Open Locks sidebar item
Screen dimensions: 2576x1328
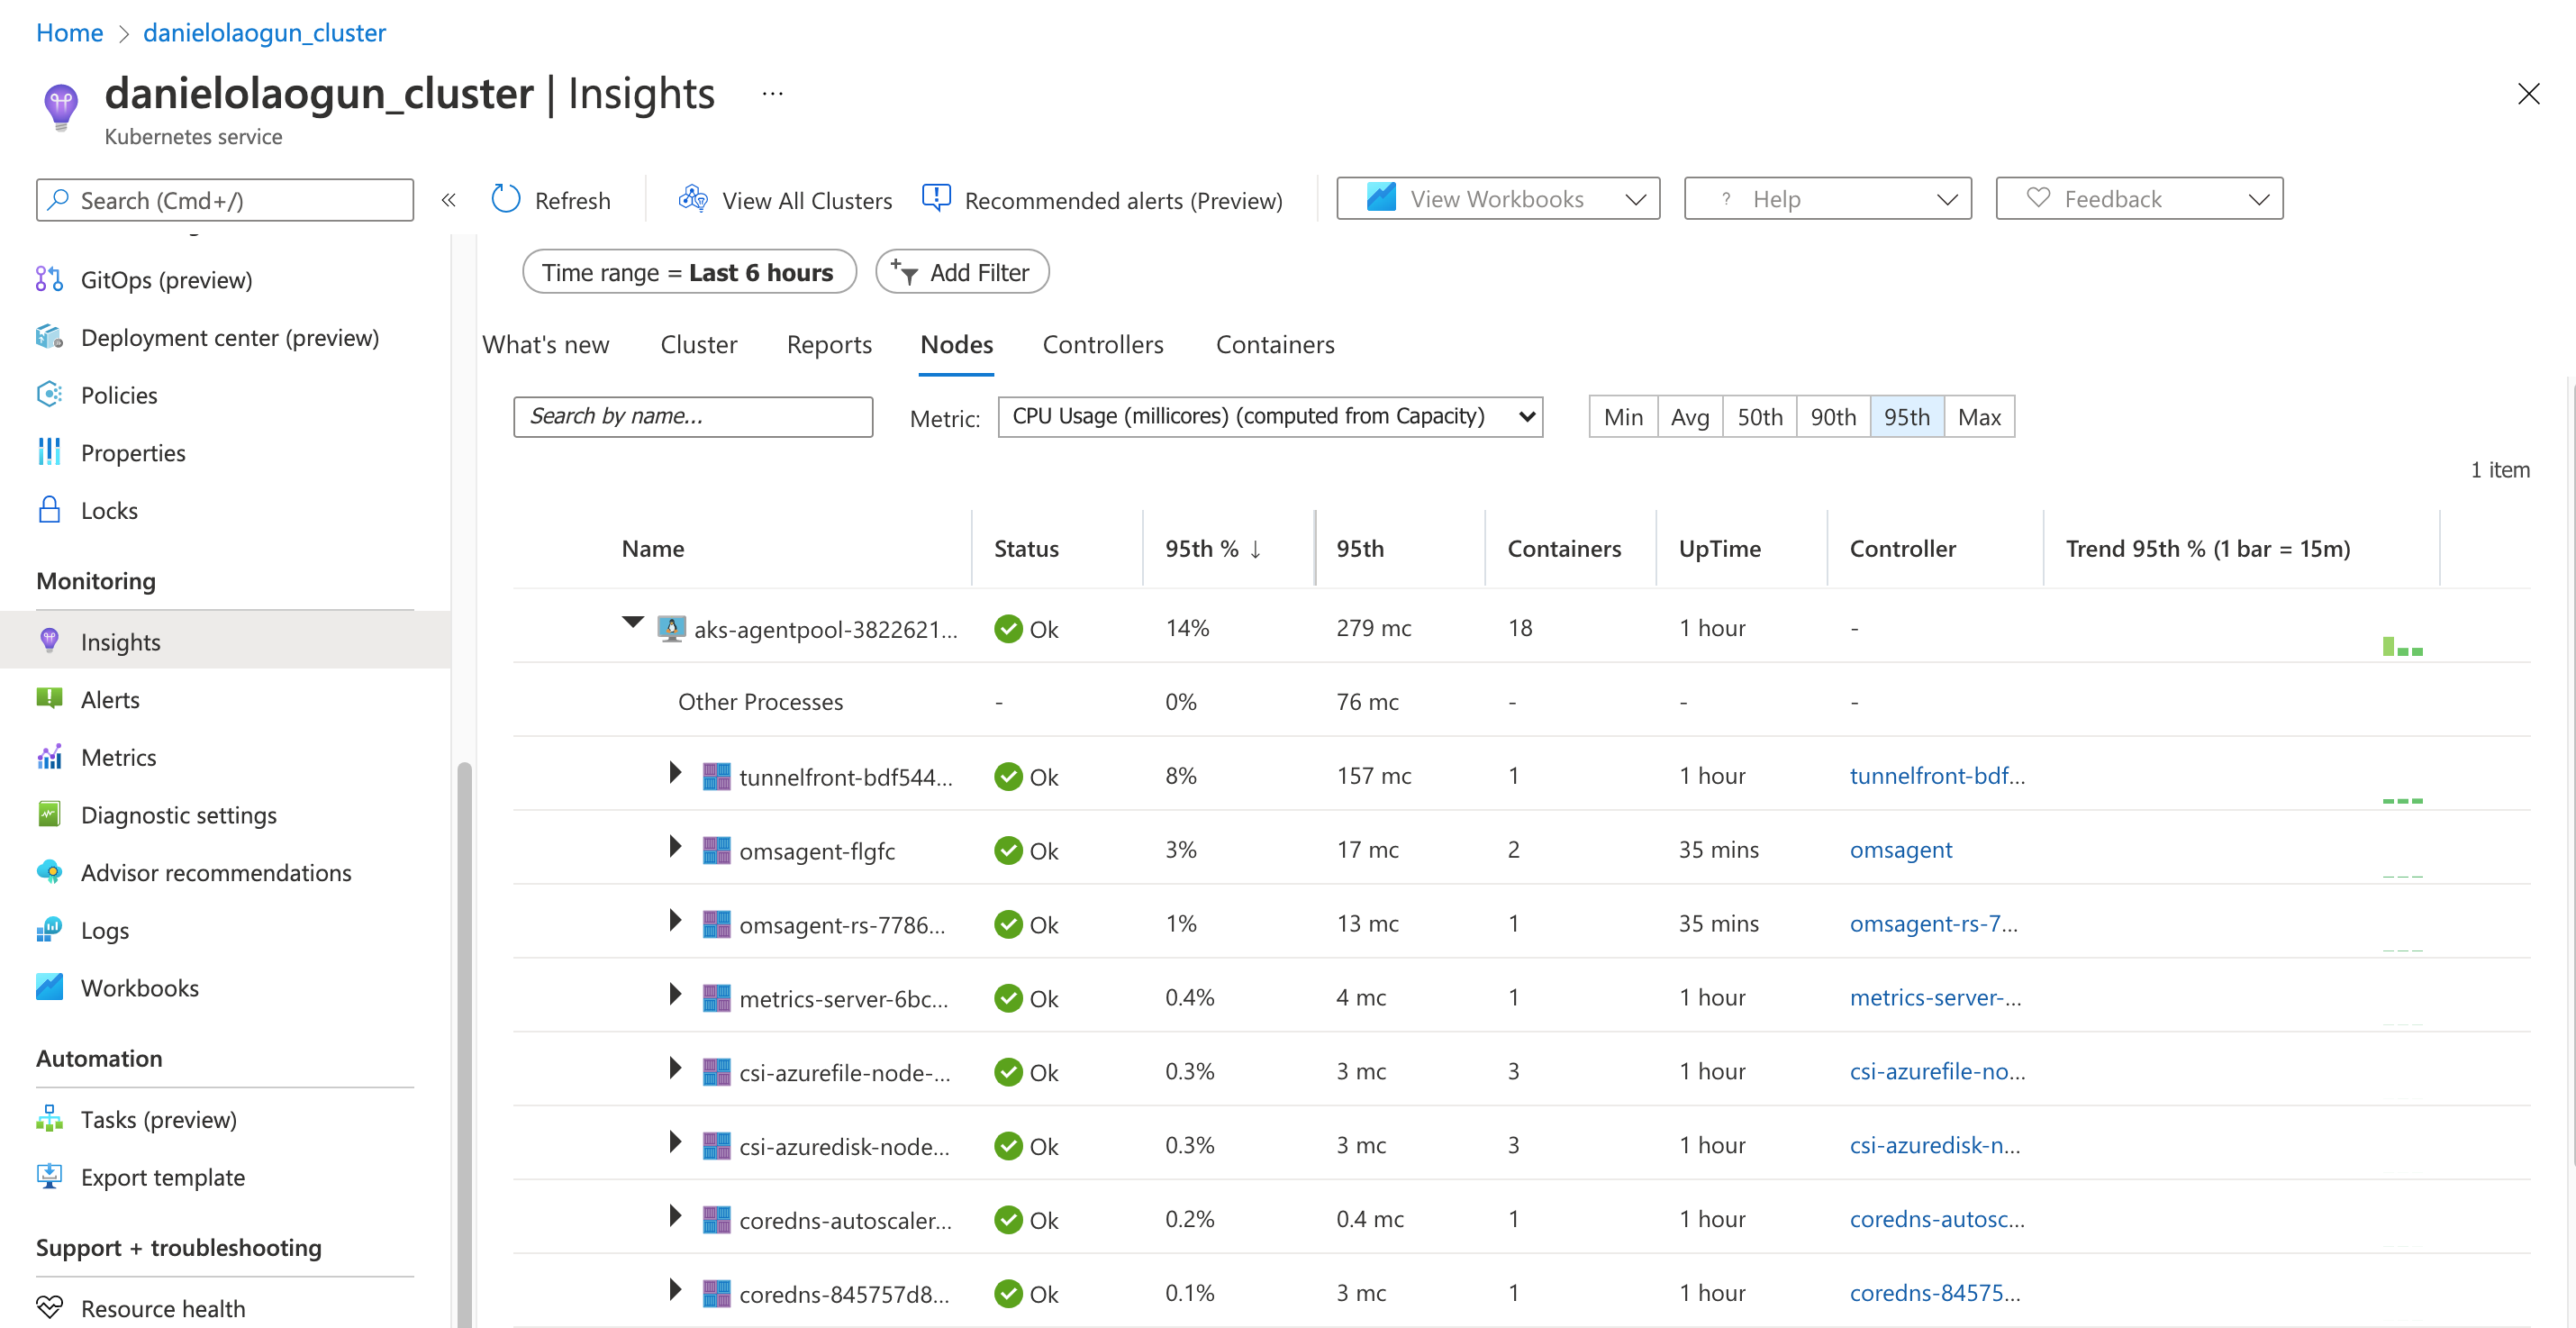coord(109,510)
